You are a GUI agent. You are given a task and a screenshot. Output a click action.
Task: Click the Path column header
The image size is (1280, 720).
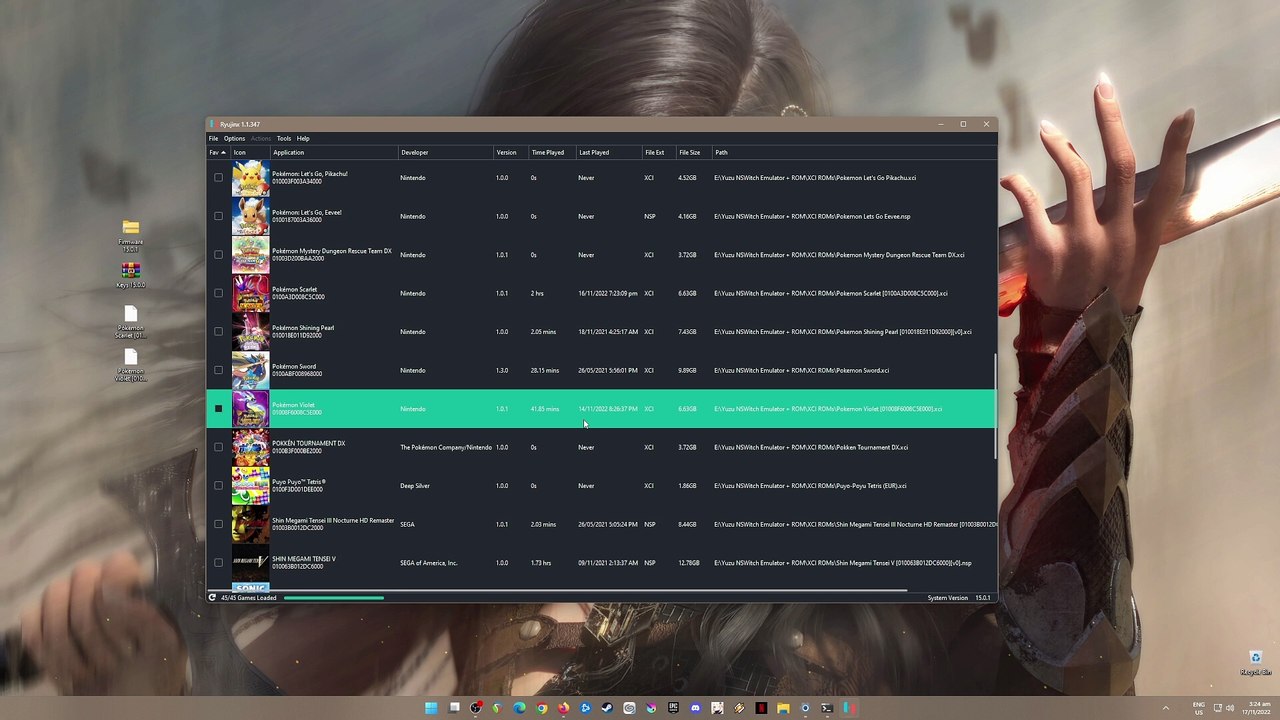coord(853,153)
